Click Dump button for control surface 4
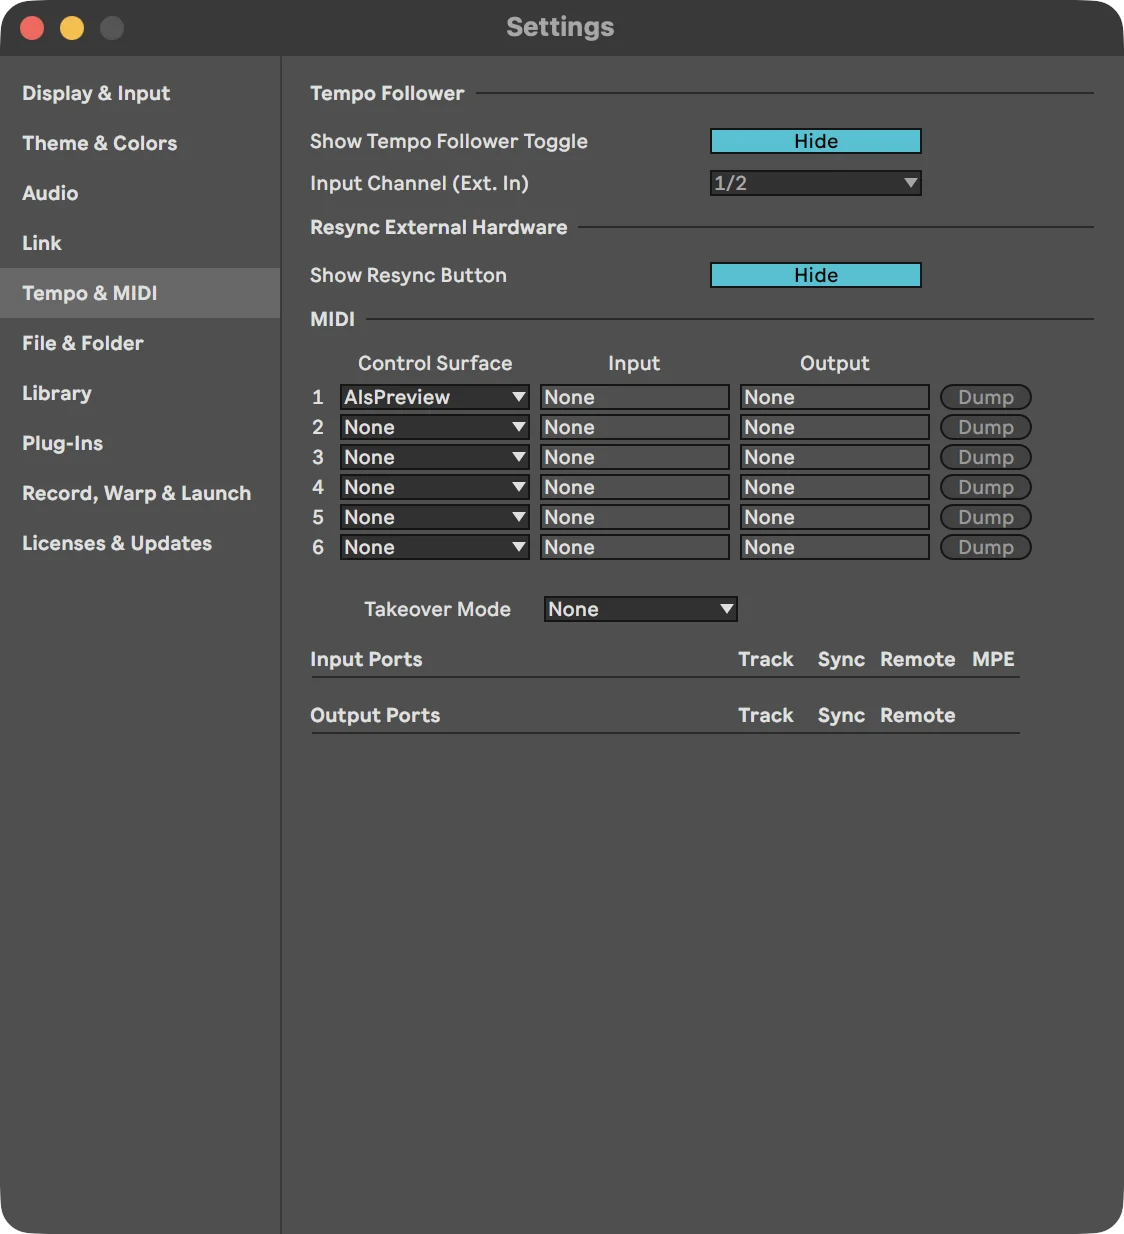The width and height of the screenshot is (1124, 1234). click(x=986, y=487)
